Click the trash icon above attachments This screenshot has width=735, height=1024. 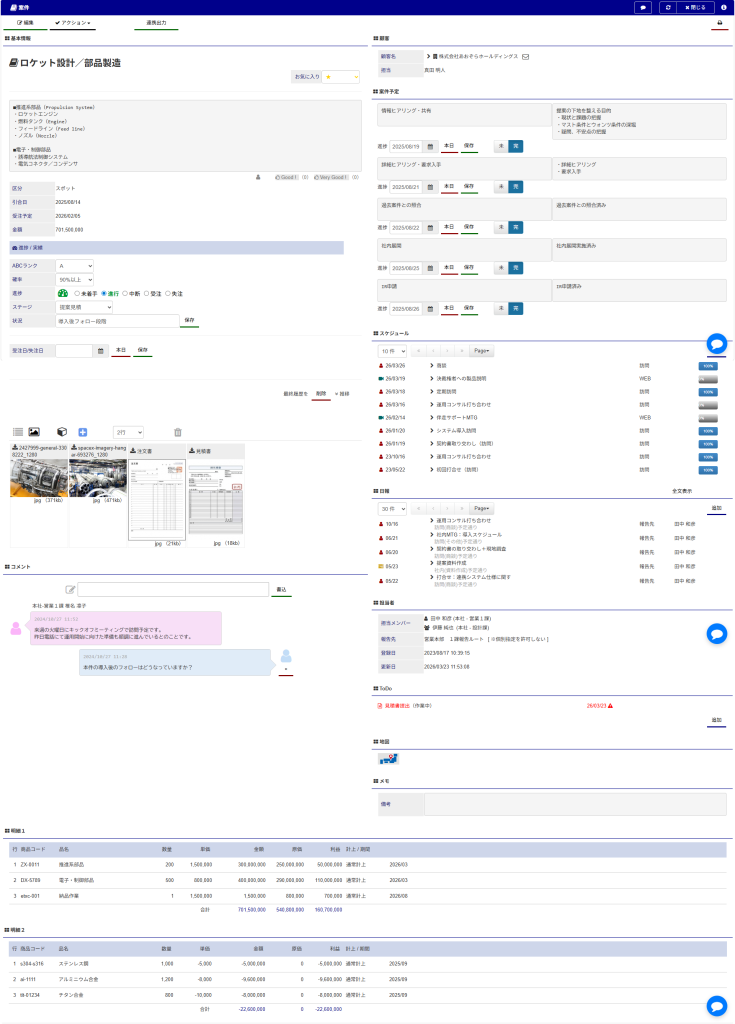pos(178,432)
